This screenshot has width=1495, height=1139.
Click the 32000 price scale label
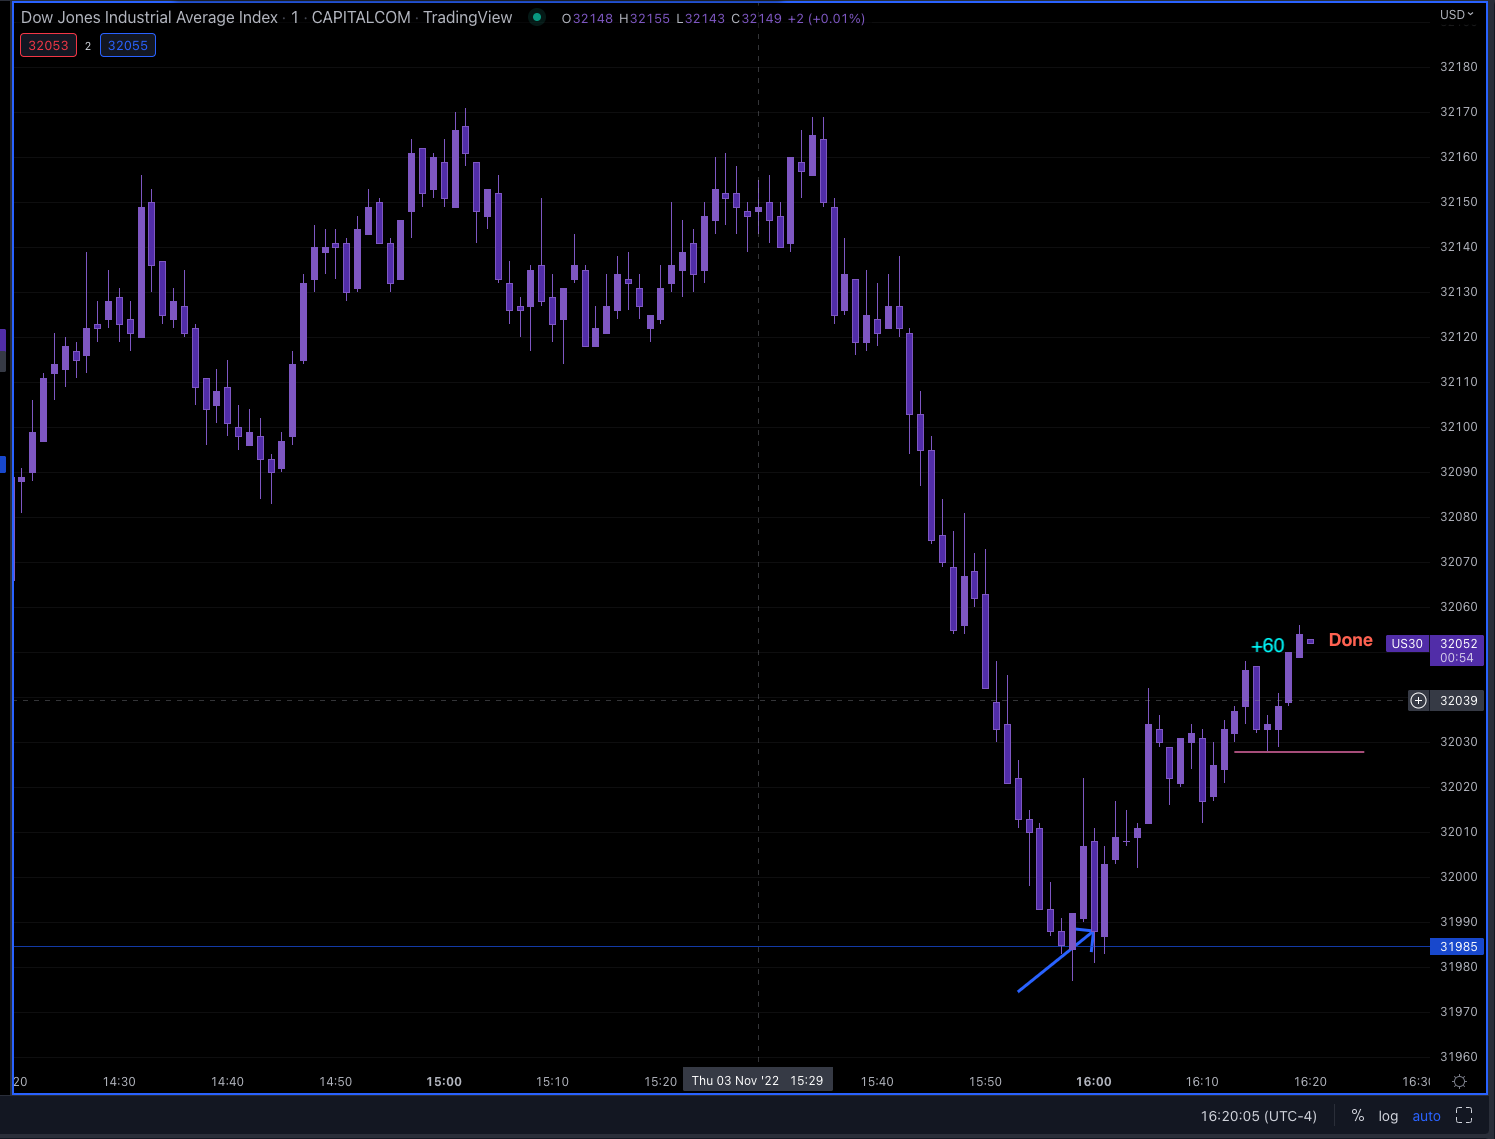pyautogui.click(x=1458, y=877)
